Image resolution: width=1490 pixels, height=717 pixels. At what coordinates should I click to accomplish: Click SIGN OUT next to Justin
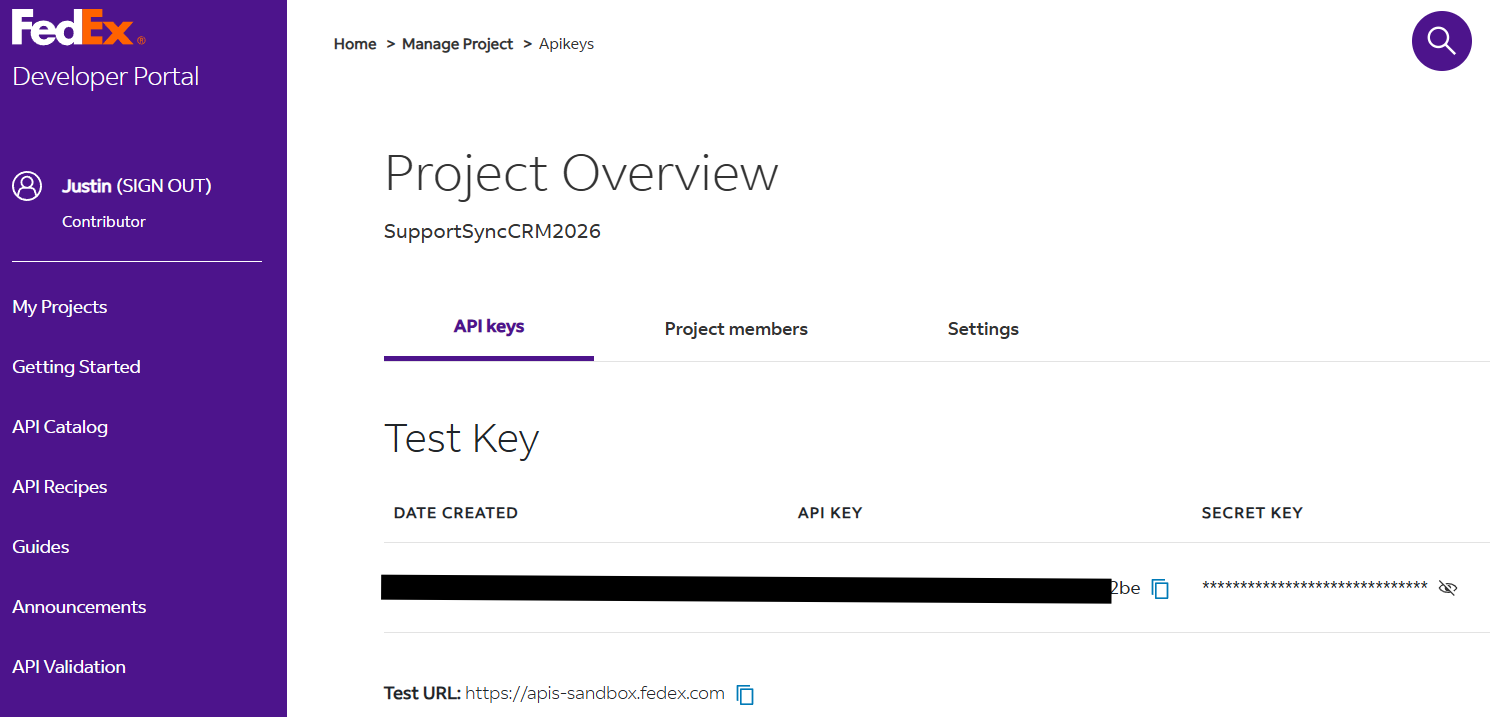click(164, 186)
